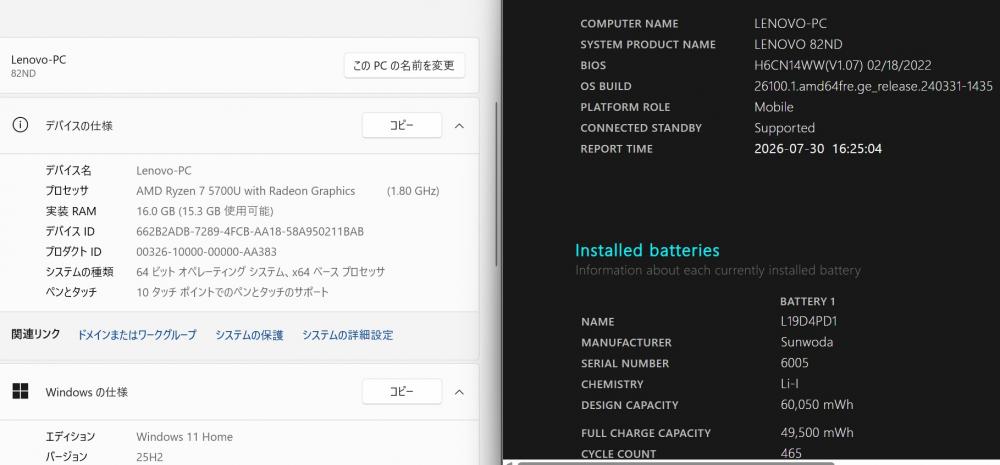
Task: Click the battery report horizontal scrollbar
Action: 676,462
